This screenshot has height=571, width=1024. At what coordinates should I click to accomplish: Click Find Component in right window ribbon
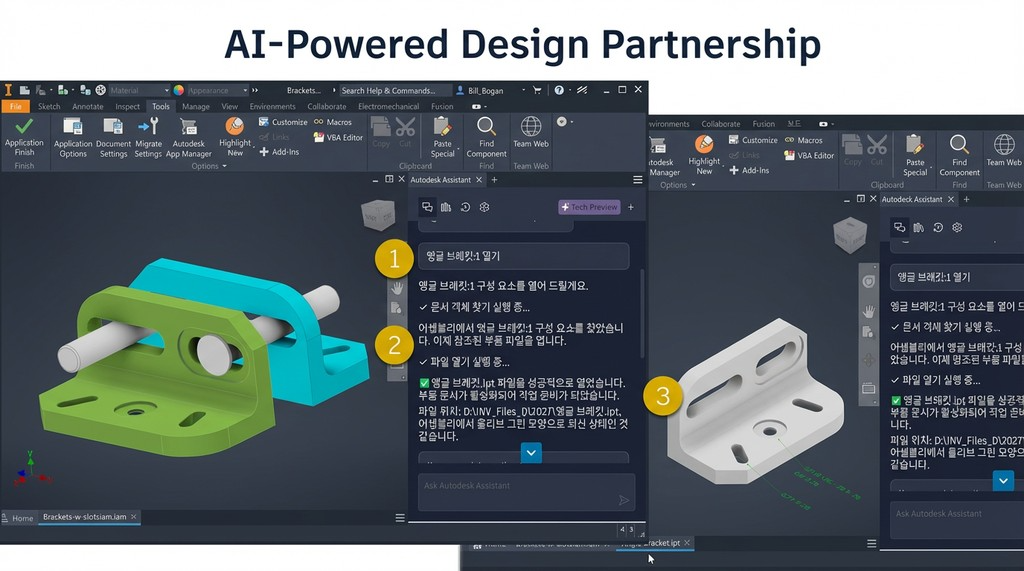coord(959,155)
